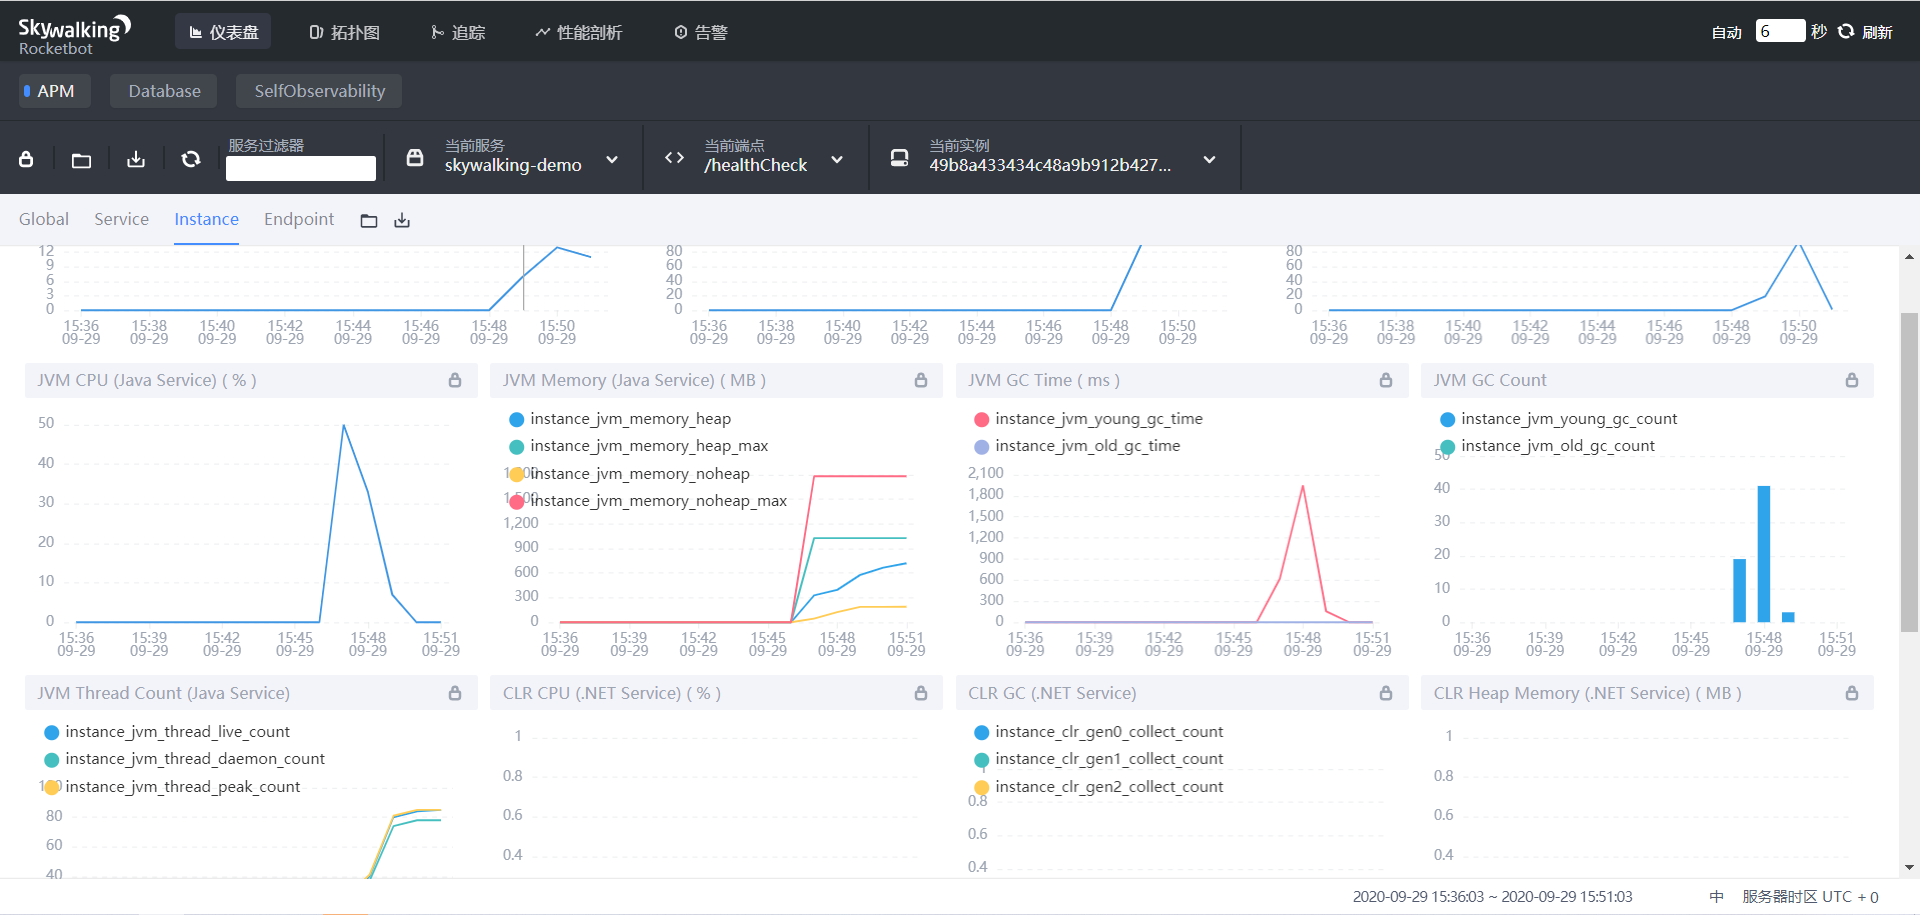Expand the 当前实例 instance dropdown
Viewport: 1920px width, 915px height.
pos(1209,159)
